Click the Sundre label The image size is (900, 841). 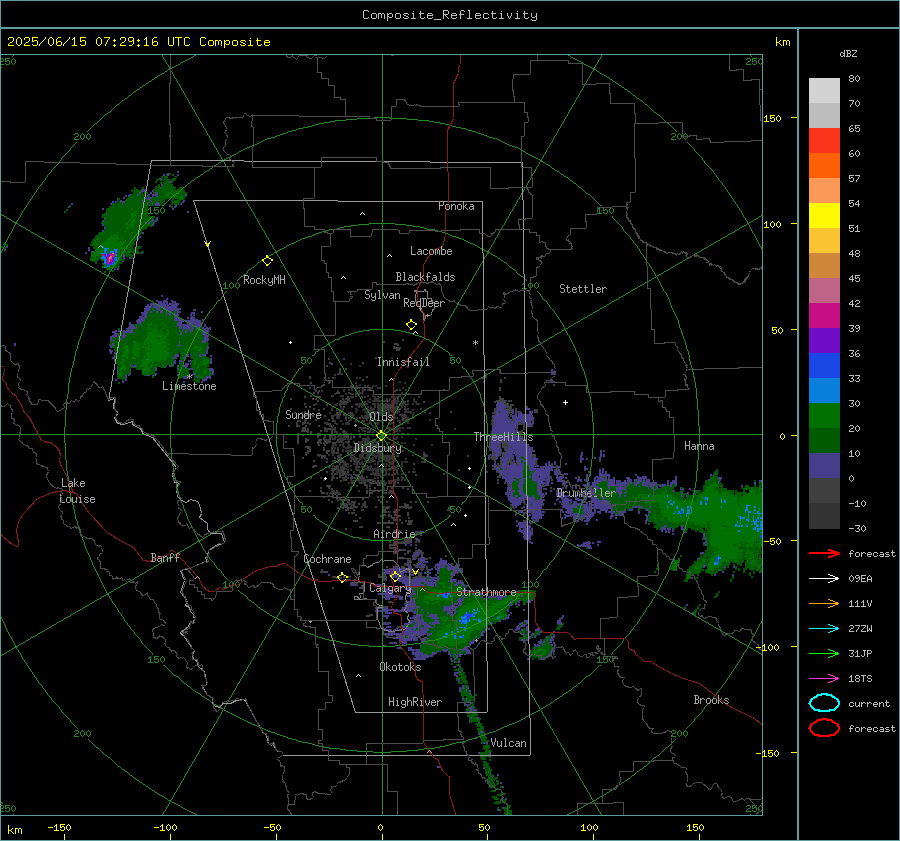tap(304, 414)
